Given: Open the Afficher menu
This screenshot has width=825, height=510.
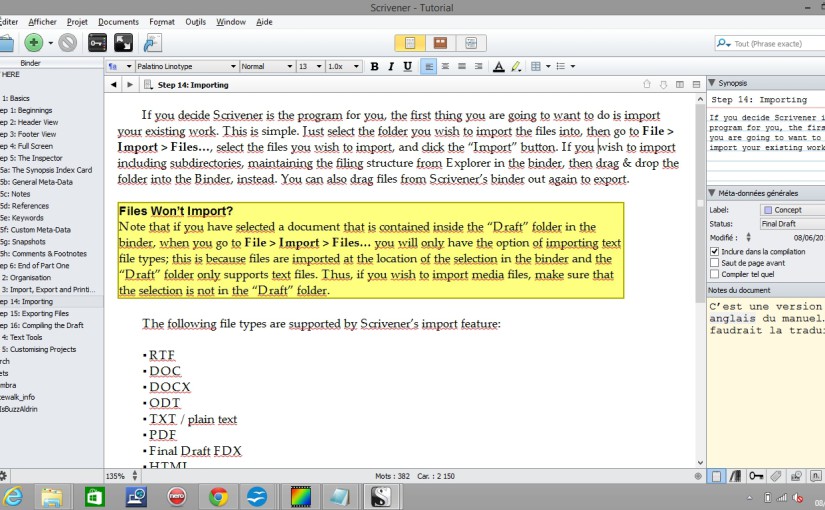Looking at the screenshot, I should pos(42,22).
